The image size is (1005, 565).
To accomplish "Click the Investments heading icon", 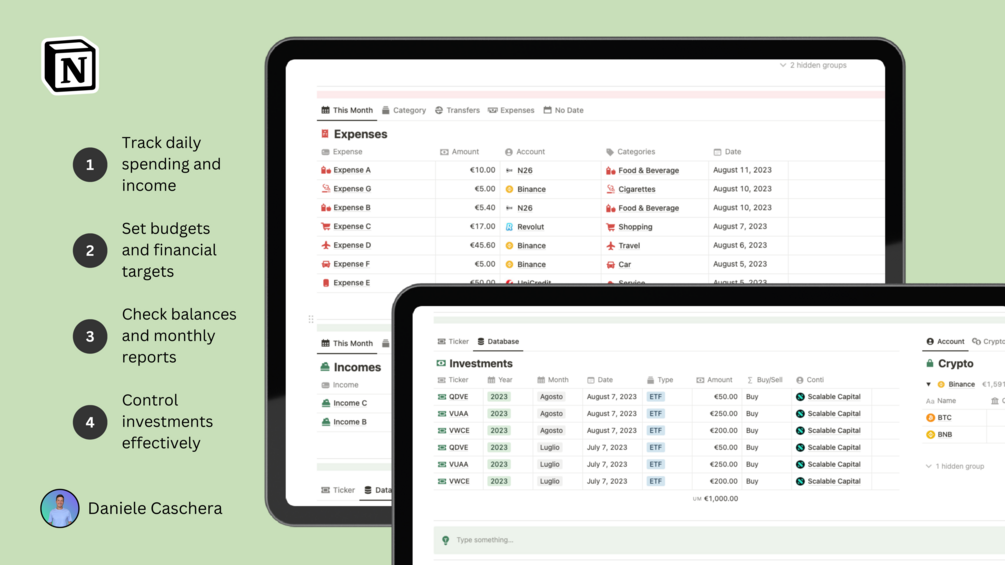I will coord(441,363).
